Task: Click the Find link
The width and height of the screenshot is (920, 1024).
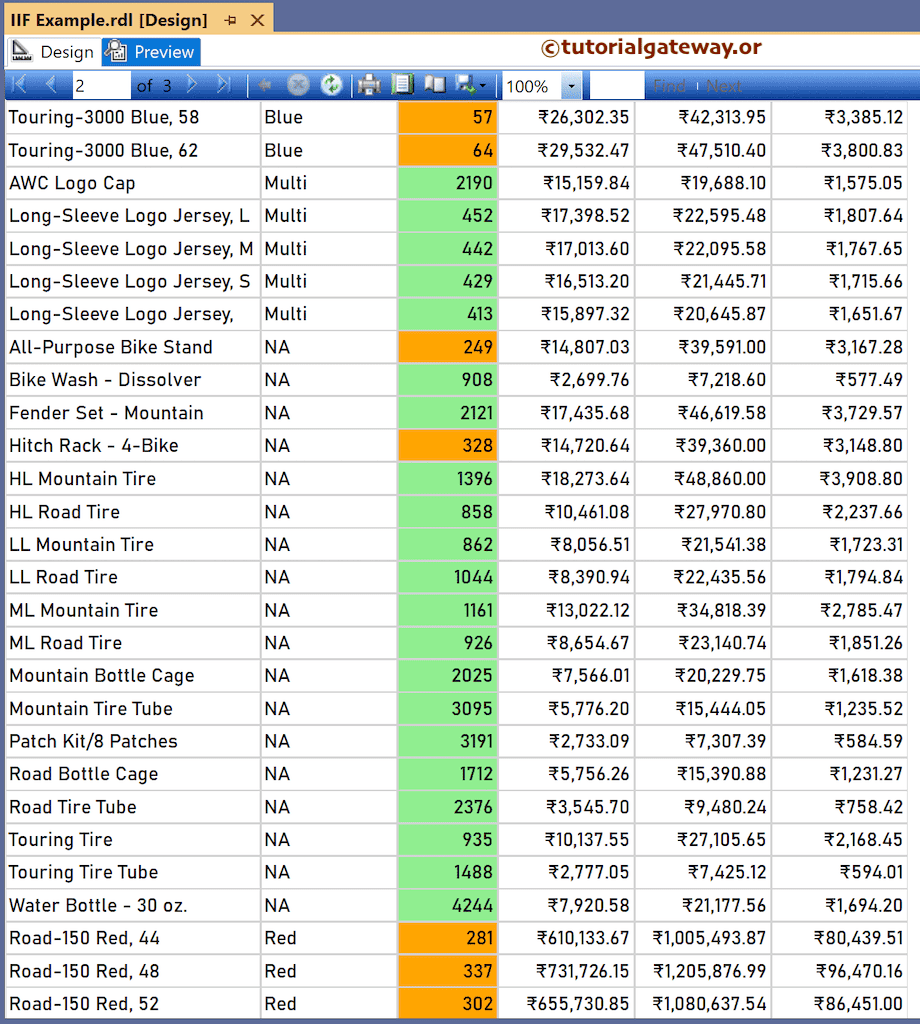Action: click(669, 84)
